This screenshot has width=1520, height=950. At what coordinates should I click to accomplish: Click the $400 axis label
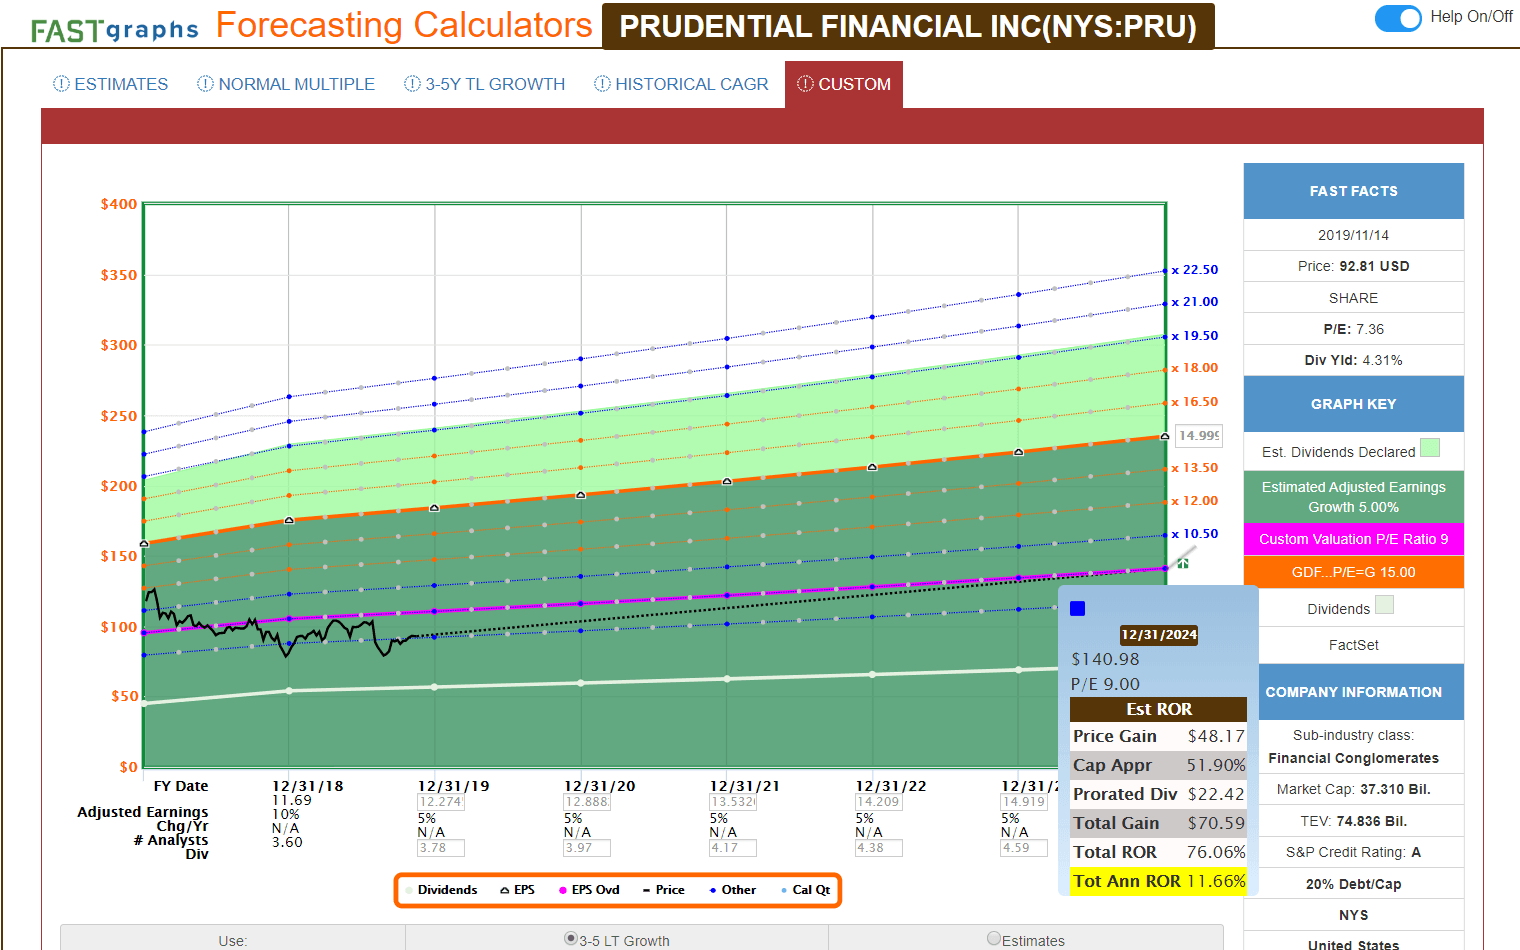(x=119, y=204)
